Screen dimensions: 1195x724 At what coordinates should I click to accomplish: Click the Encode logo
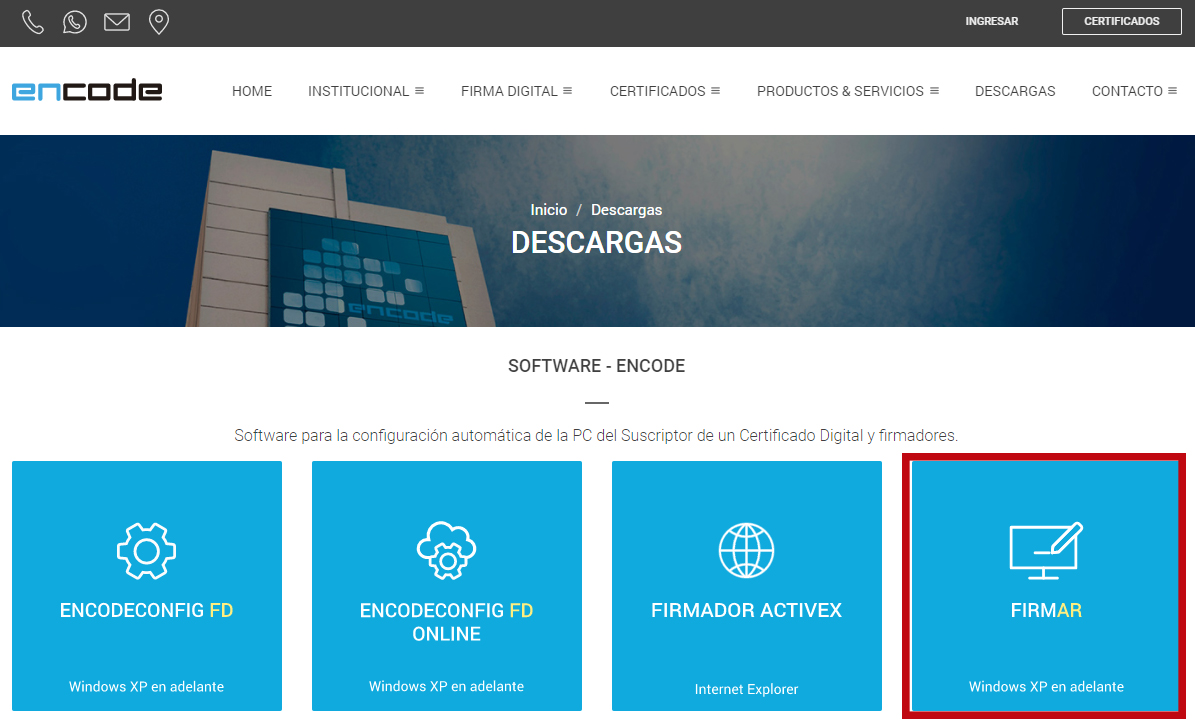coord(87,91)
